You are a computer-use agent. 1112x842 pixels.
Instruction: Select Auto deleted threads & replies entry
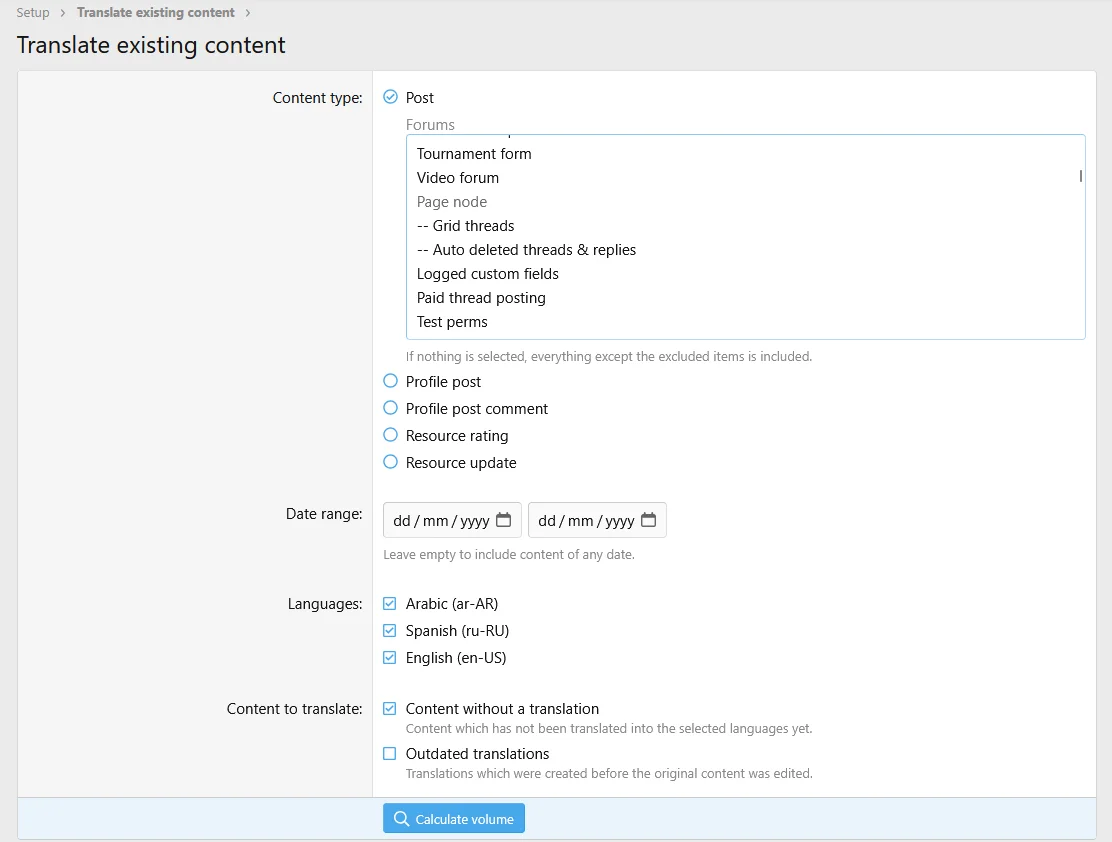click(745, 250)
